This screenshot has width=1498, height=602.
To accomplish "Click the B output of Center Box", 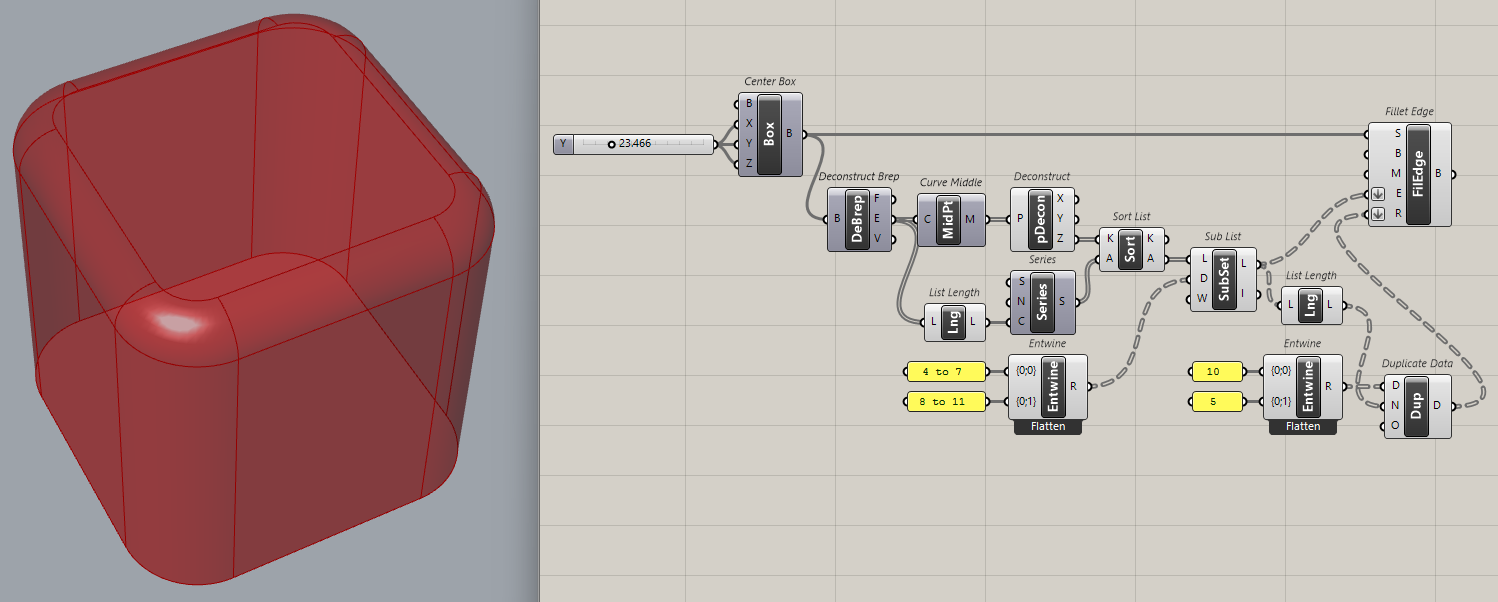I will point(790,134).
